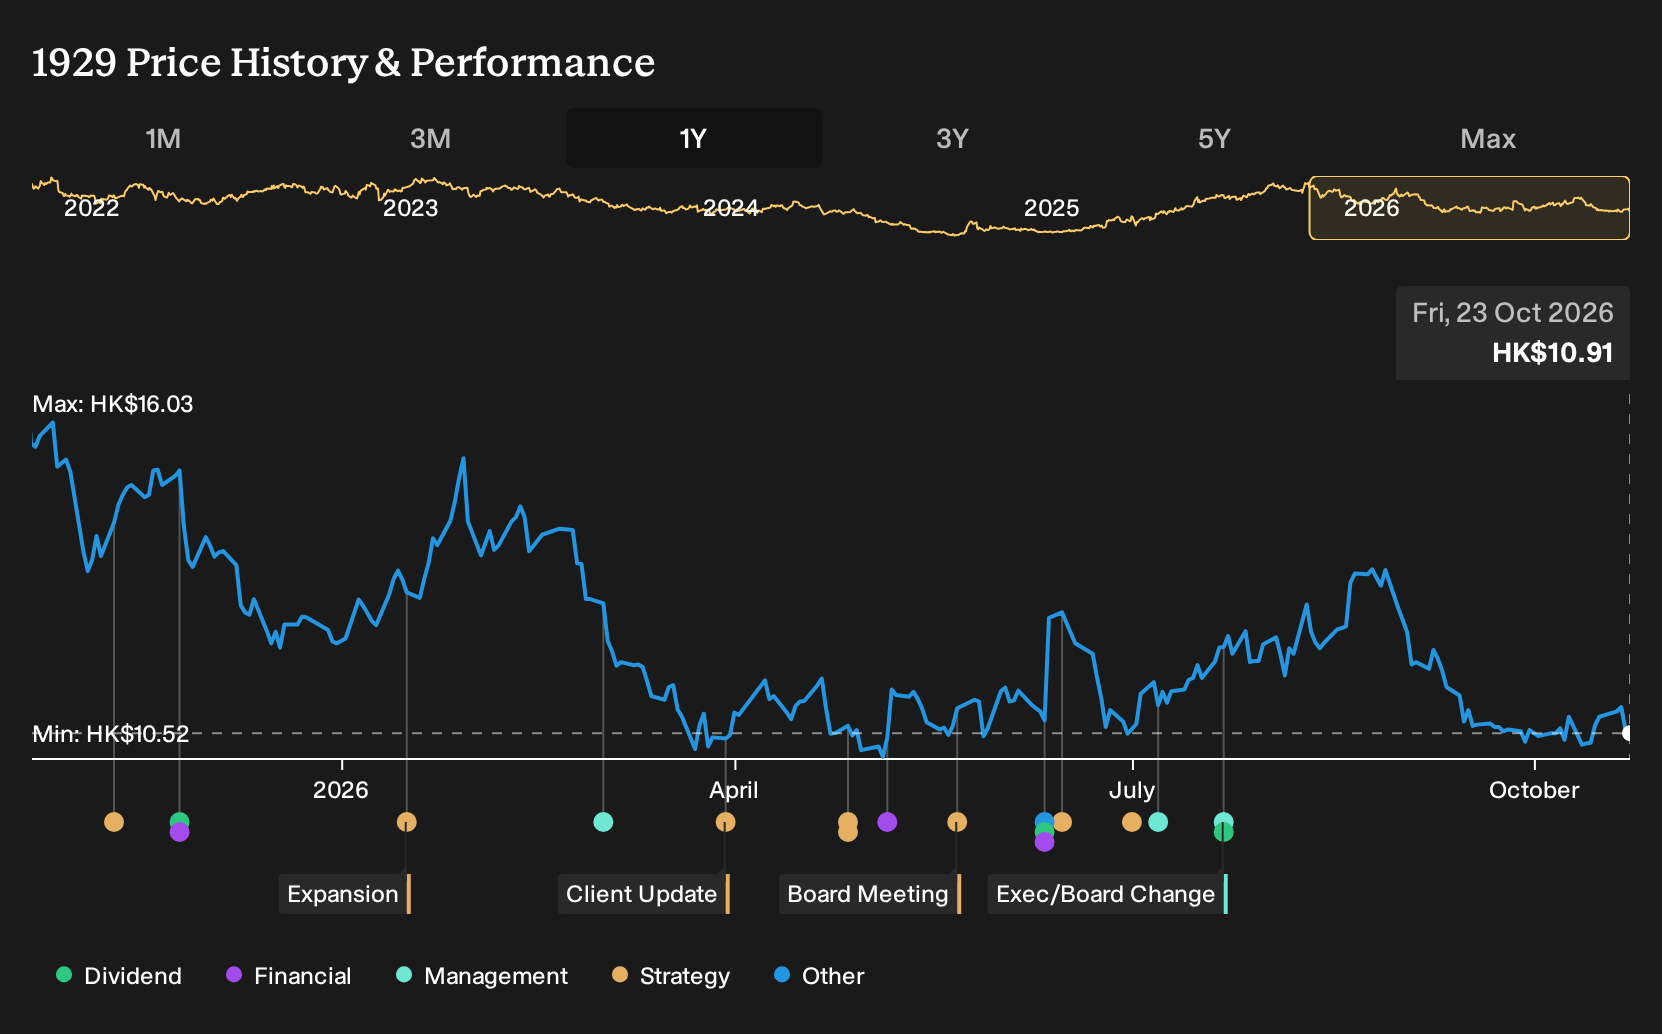This screenshot has width=1662, height=1034.
Task: Click the "Min: HK$10.52" label
Action: (111, 734)
